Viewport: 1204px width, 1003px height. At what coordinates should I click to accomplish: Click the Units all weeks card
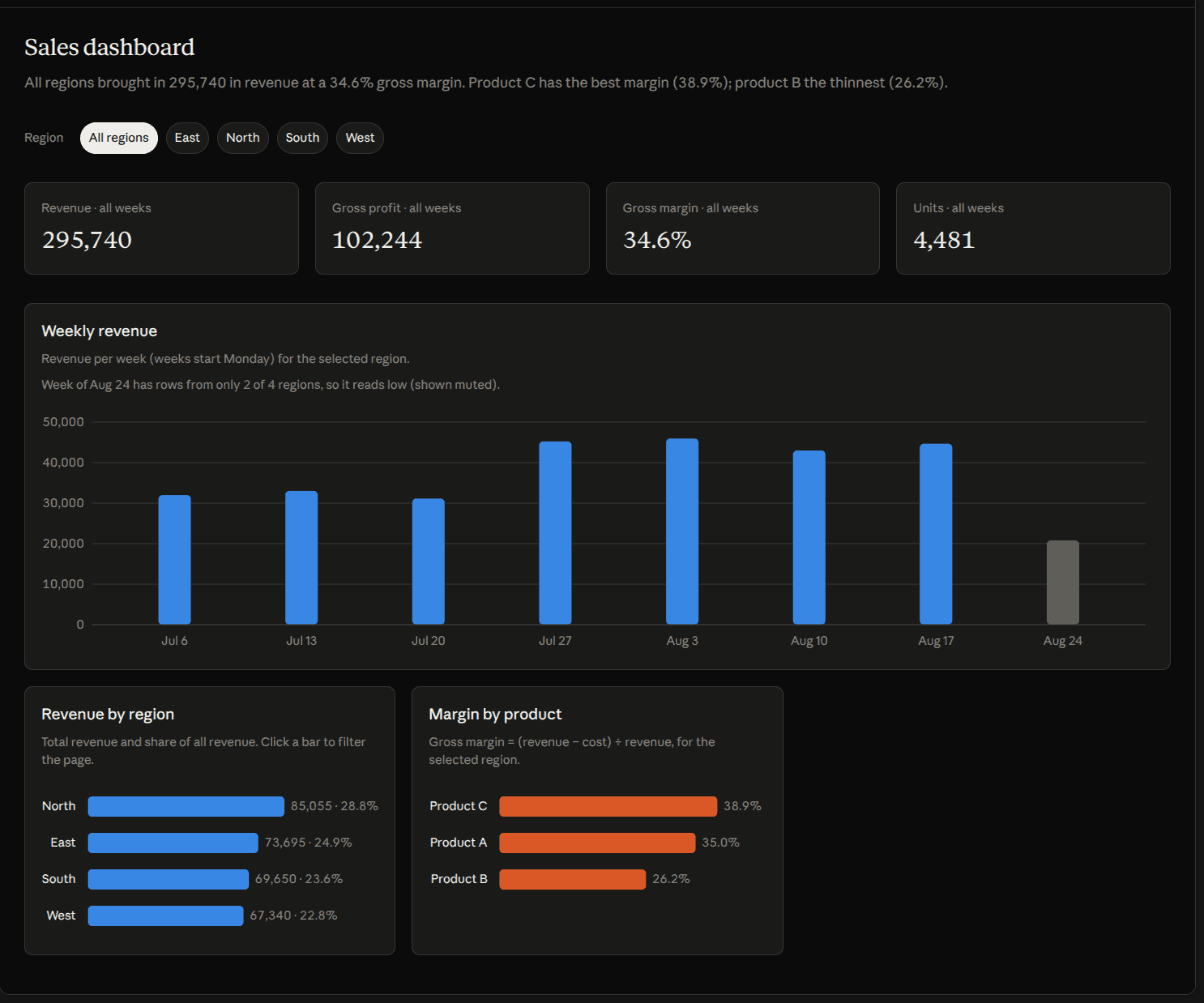point(1033,228)
